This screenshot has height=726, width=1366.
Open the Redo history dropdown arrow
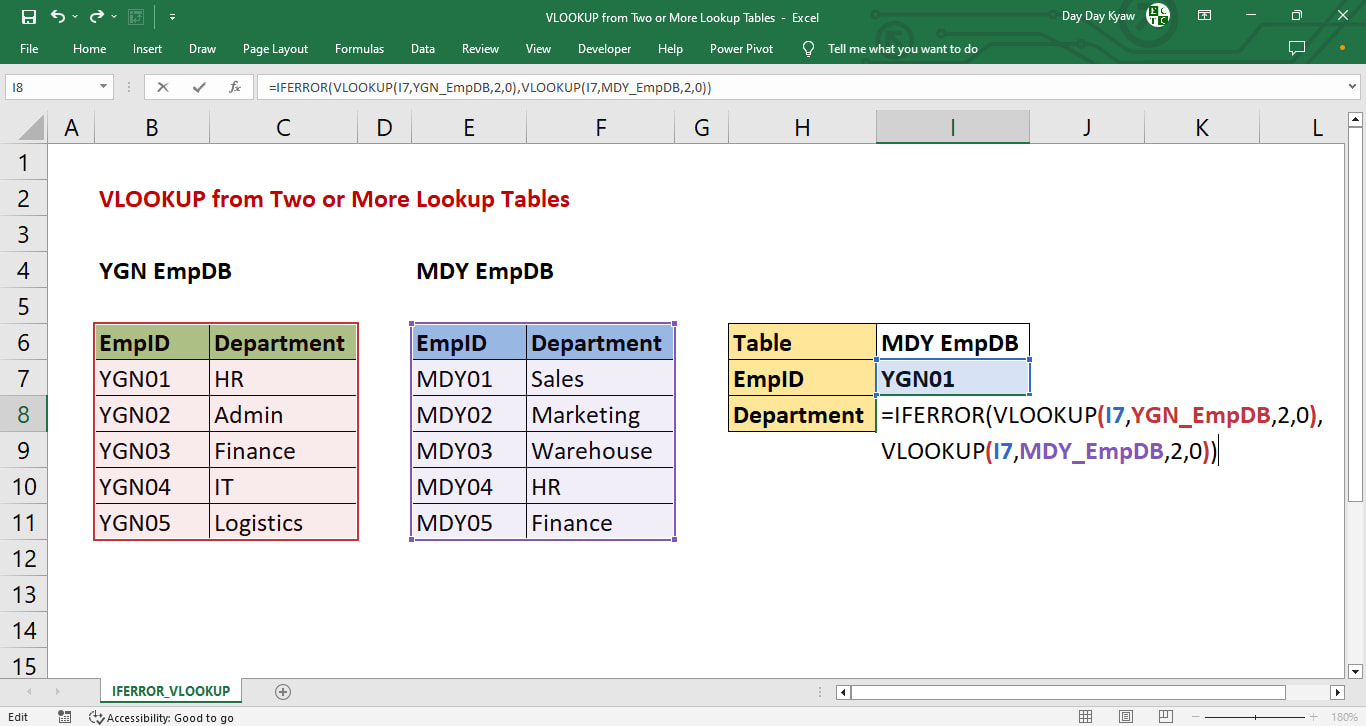[x=115, y=17]
